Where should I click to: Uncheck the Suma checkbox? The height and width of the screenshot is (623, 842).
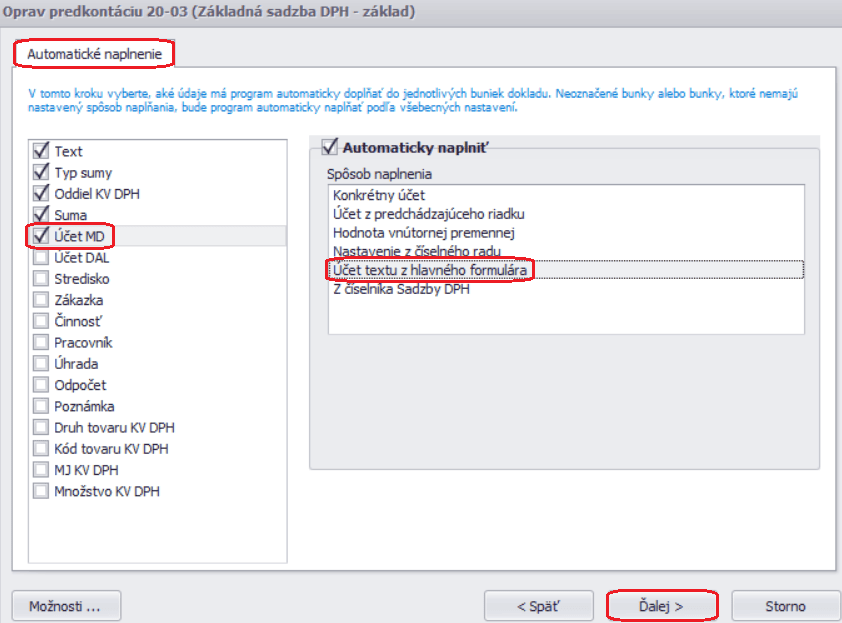click(x=41, y=214)
